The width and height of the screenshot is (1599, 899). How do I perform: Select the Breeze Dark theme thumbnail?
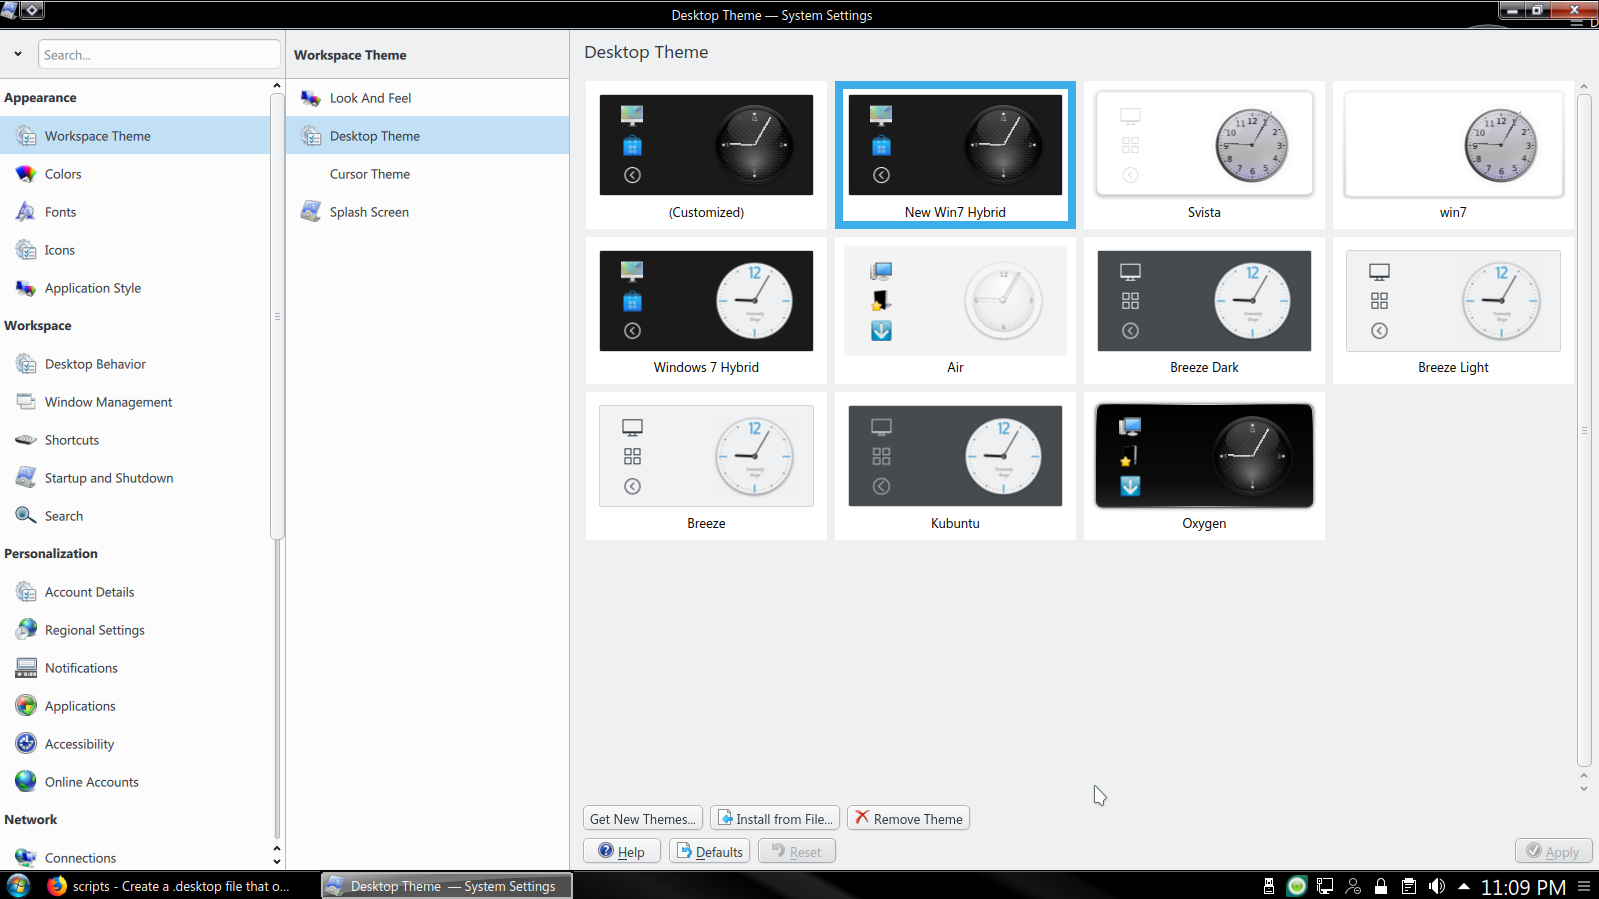point(1204,311)
